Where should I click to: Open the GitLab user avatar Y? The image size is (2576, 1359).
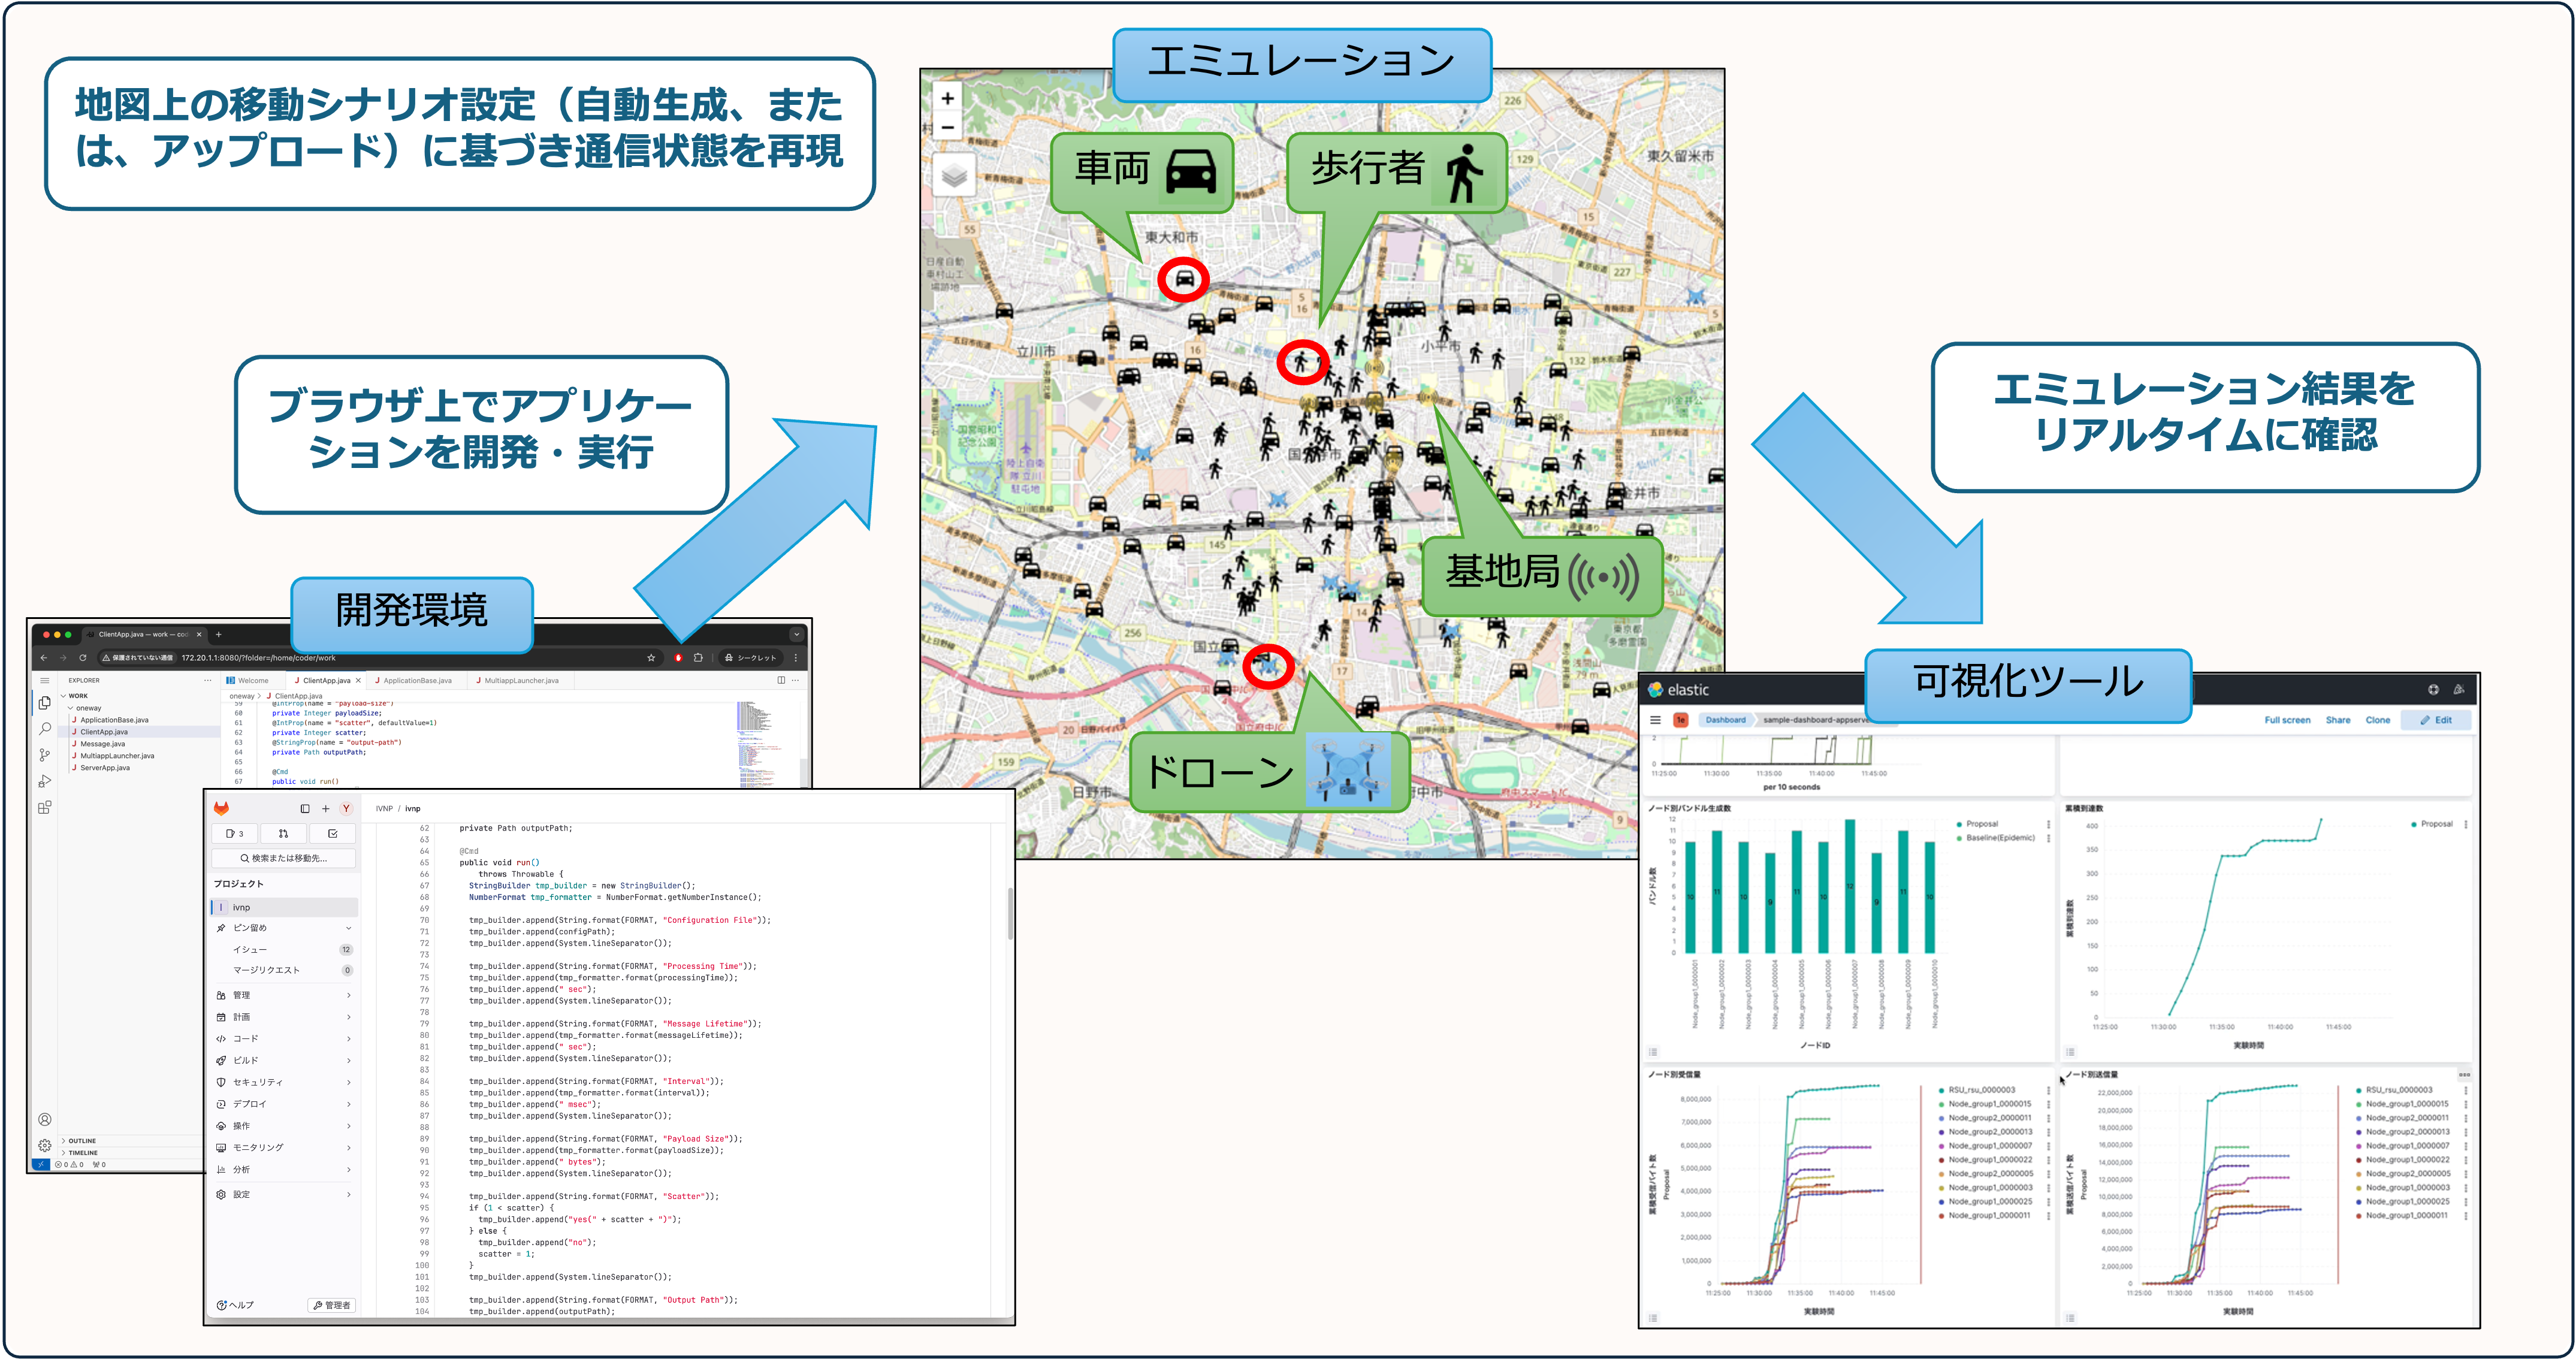[346, 808]
